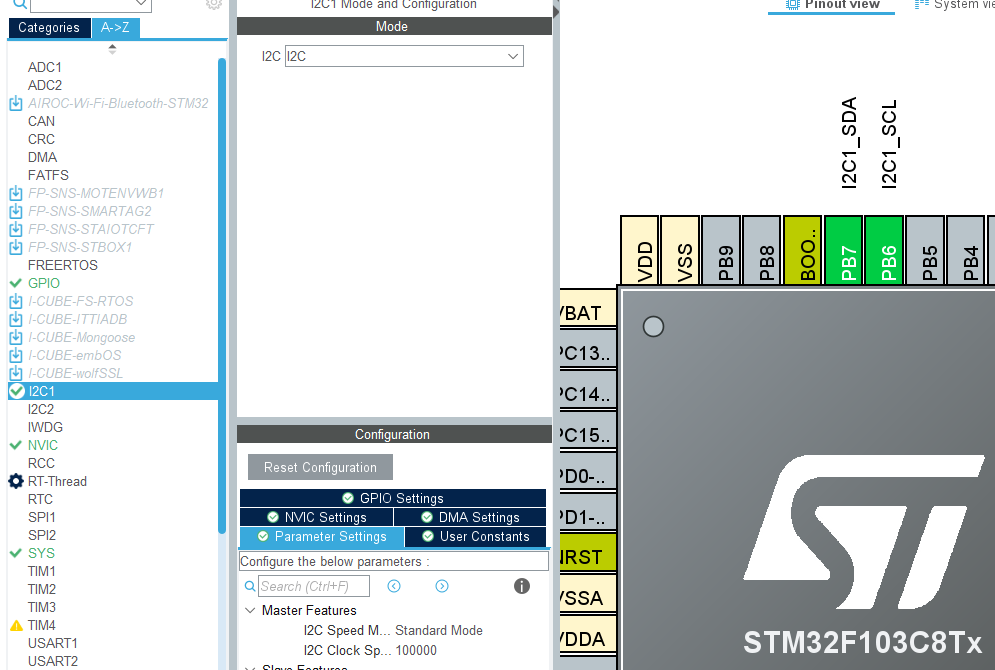995x670 pixels.
Task: Click green PB6 pin on chip
Action: click(x=884, y=251)
